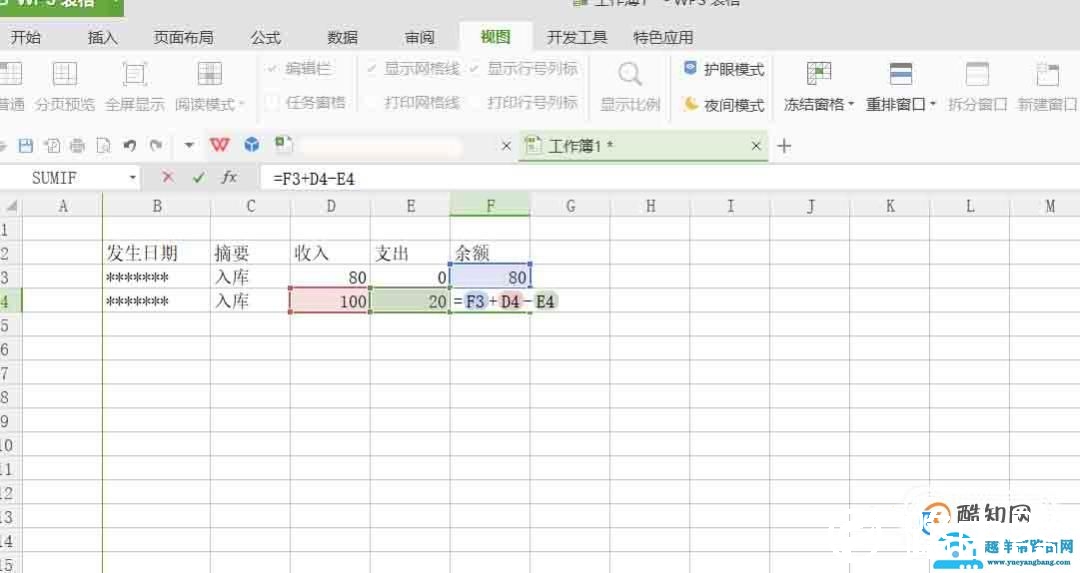
Task: Click into the formula bar input
Action: 668,178
